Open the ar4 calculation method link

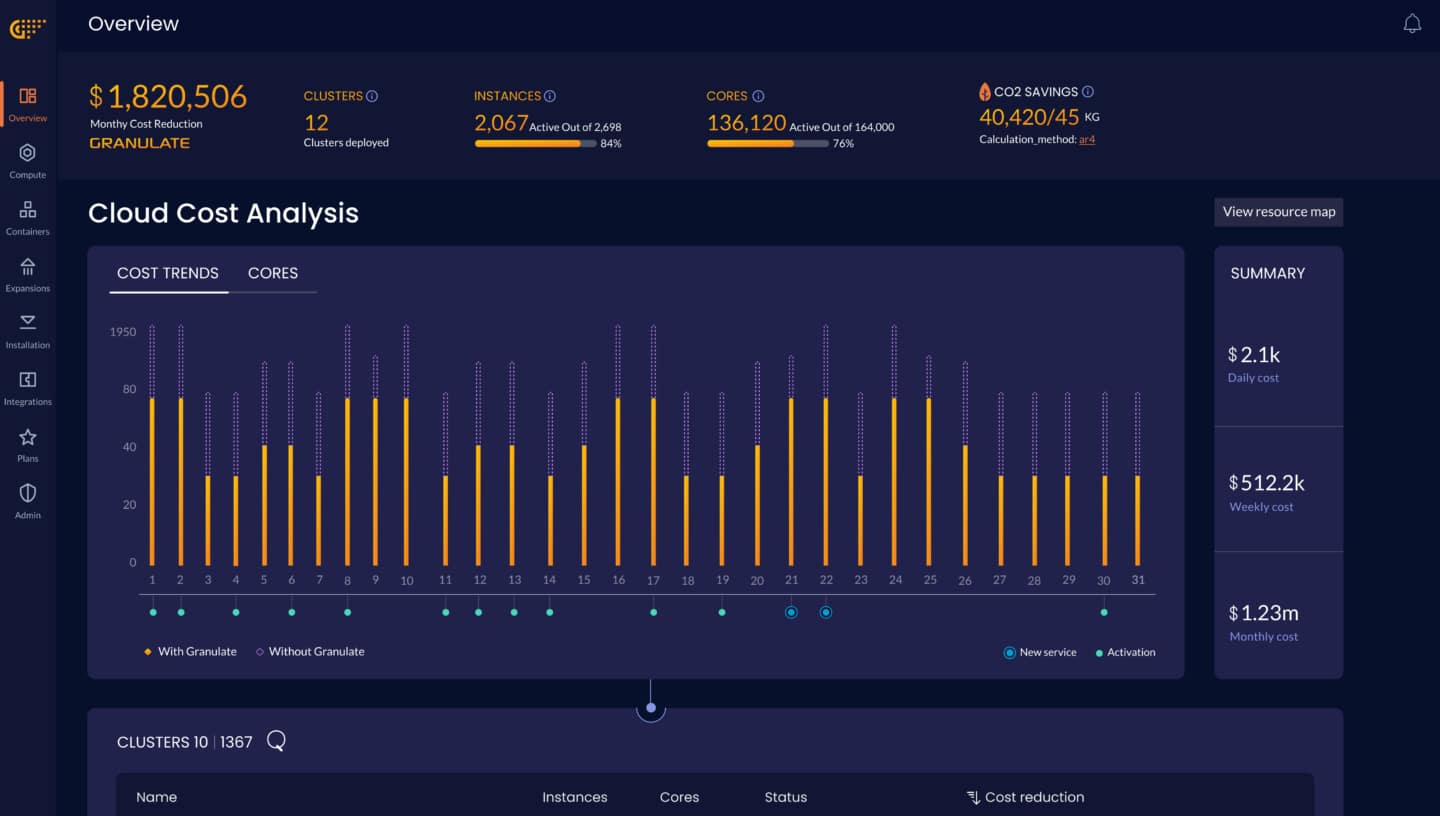pos(1087,140)
